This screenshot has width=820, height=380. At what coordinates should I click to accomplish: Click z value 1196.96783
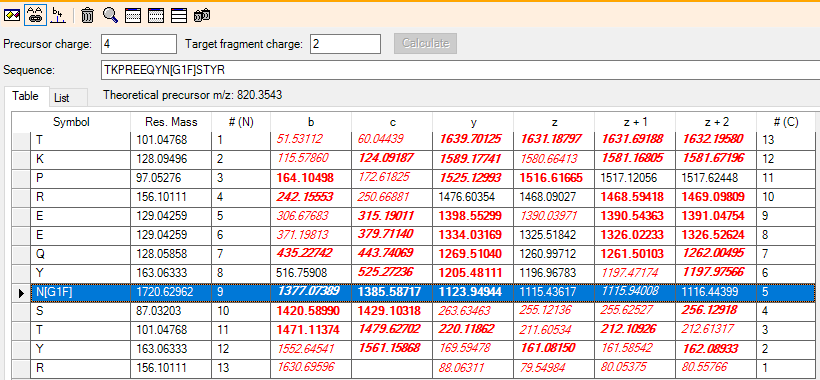554,273
